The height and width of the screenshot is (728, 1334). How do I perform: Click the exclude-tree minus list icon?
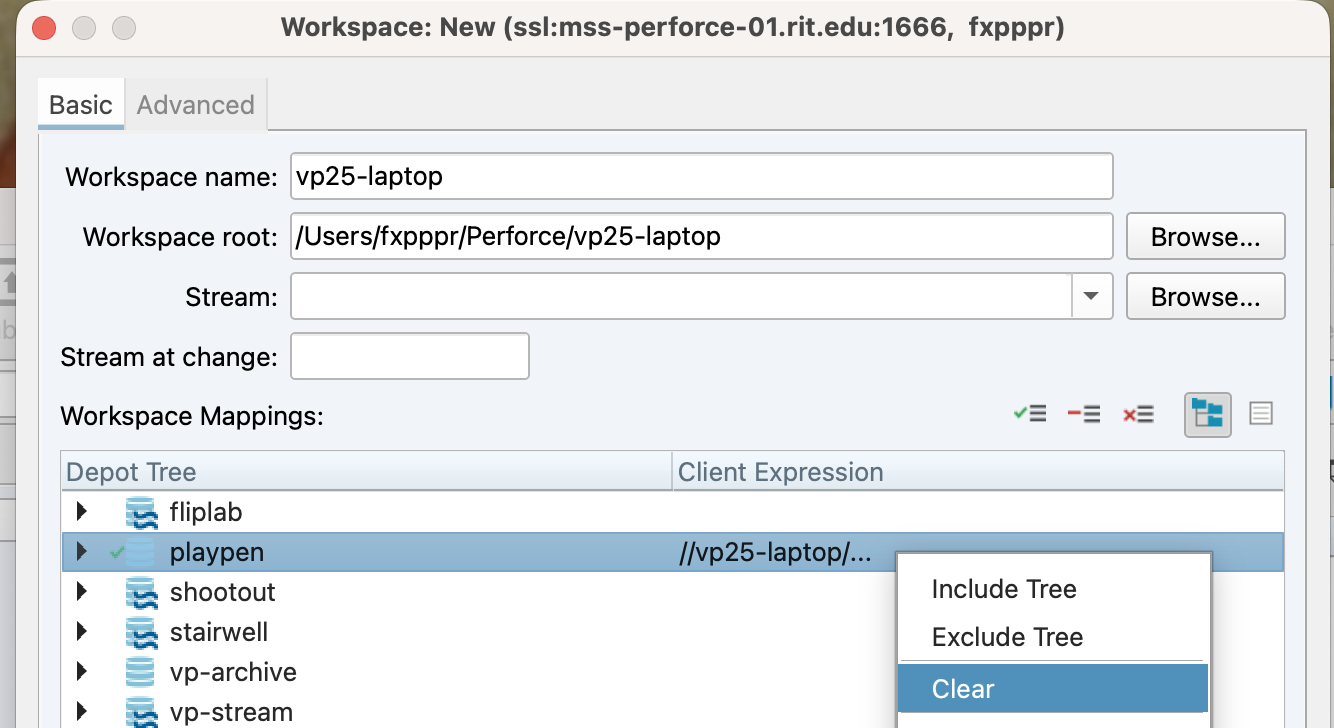(1084, 414)
